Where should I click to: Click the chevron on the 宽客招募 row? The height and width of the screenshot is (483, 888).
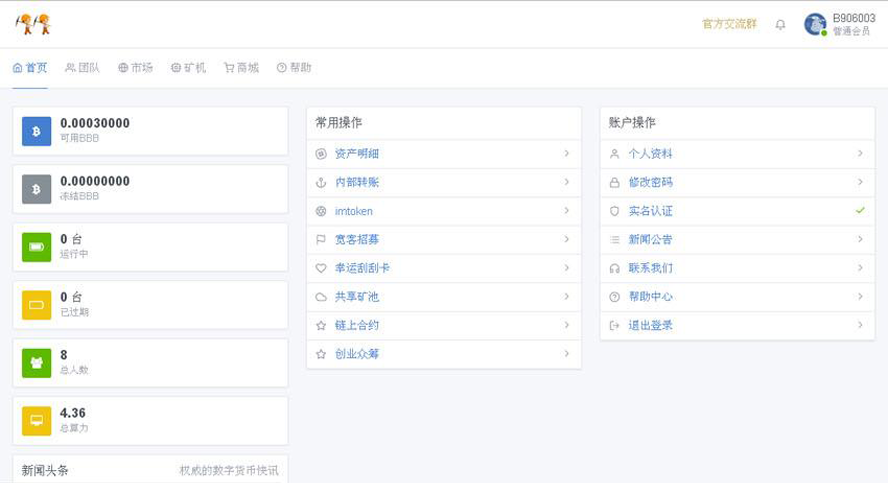(x=566, y=239)
